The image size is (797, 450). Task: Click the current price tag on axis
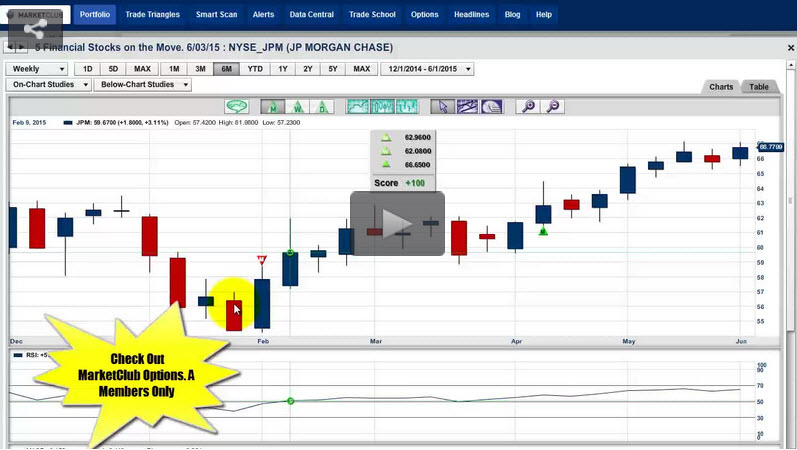coord(771,147)
